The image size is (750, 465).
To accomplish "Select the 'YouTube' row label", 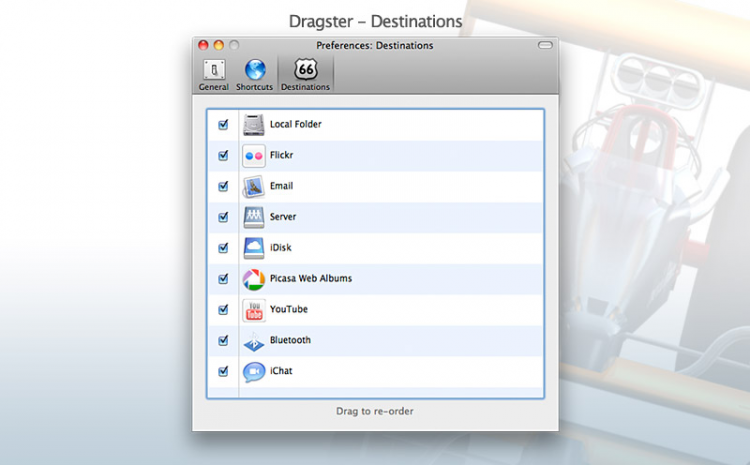I will point(289,309).
